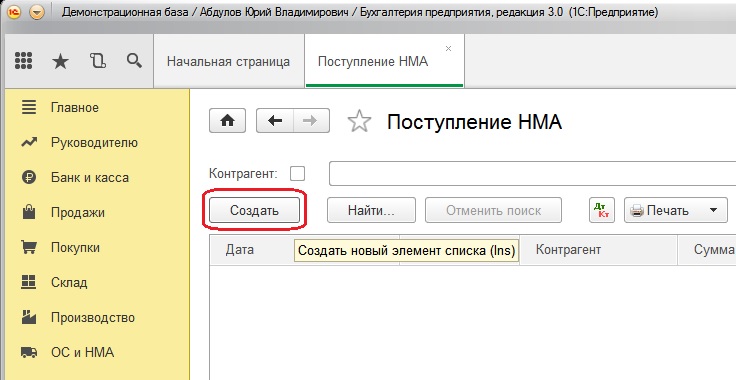
Task: Navigate forward with right arrow button
Action: [311, 121]
